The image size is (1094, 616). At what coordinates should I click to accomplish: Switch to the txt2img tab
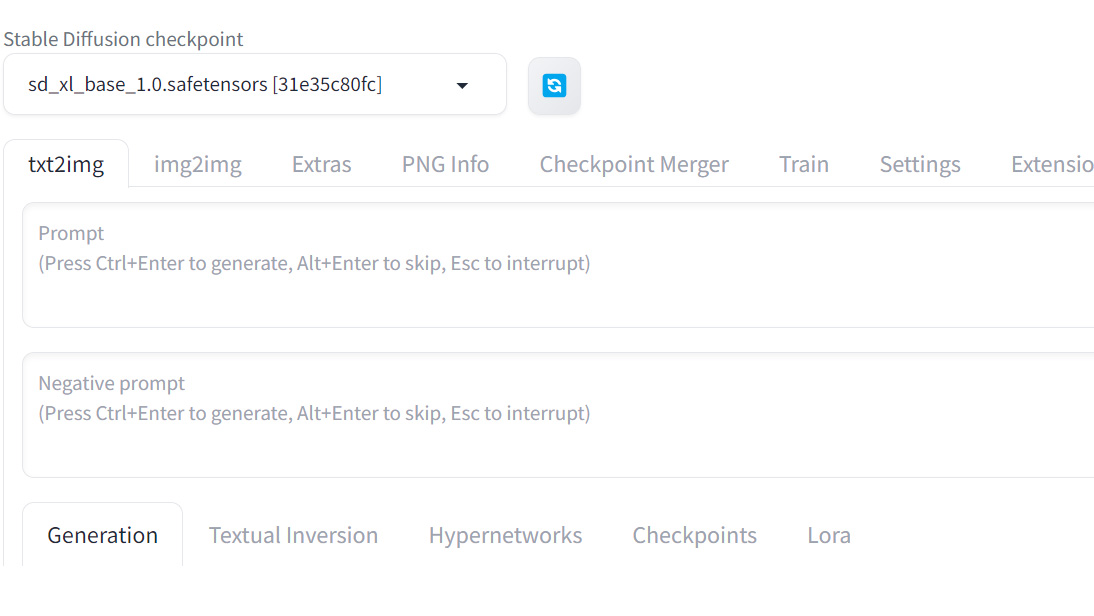click(66, 164)
